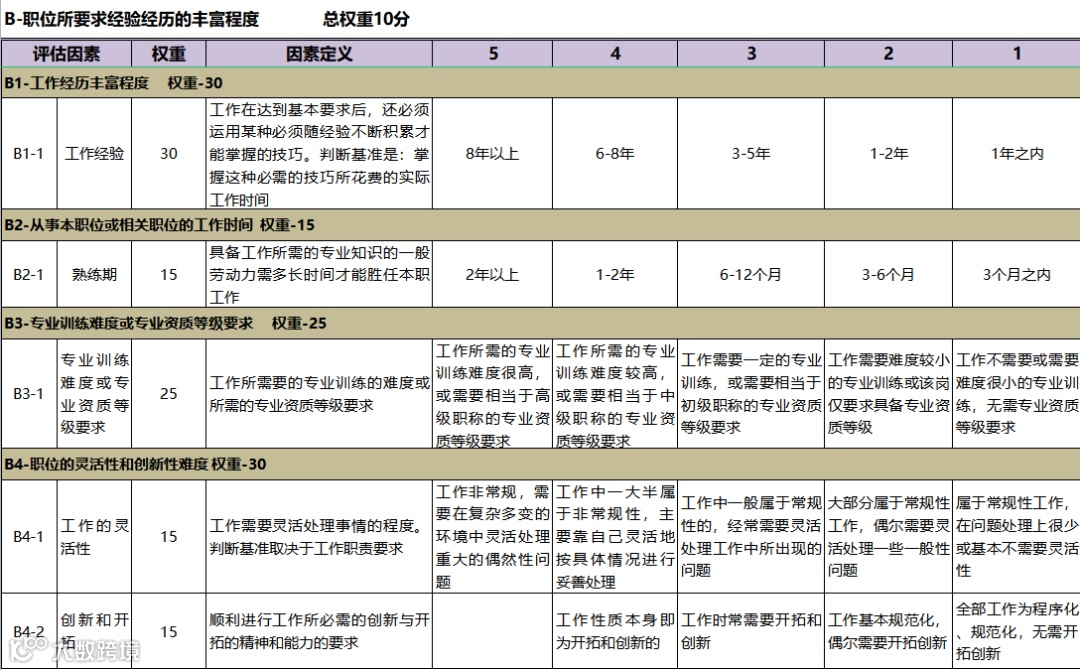Select the '总权重10分' text
This screenshot has width=1080, height=670.
coord(366,19)
